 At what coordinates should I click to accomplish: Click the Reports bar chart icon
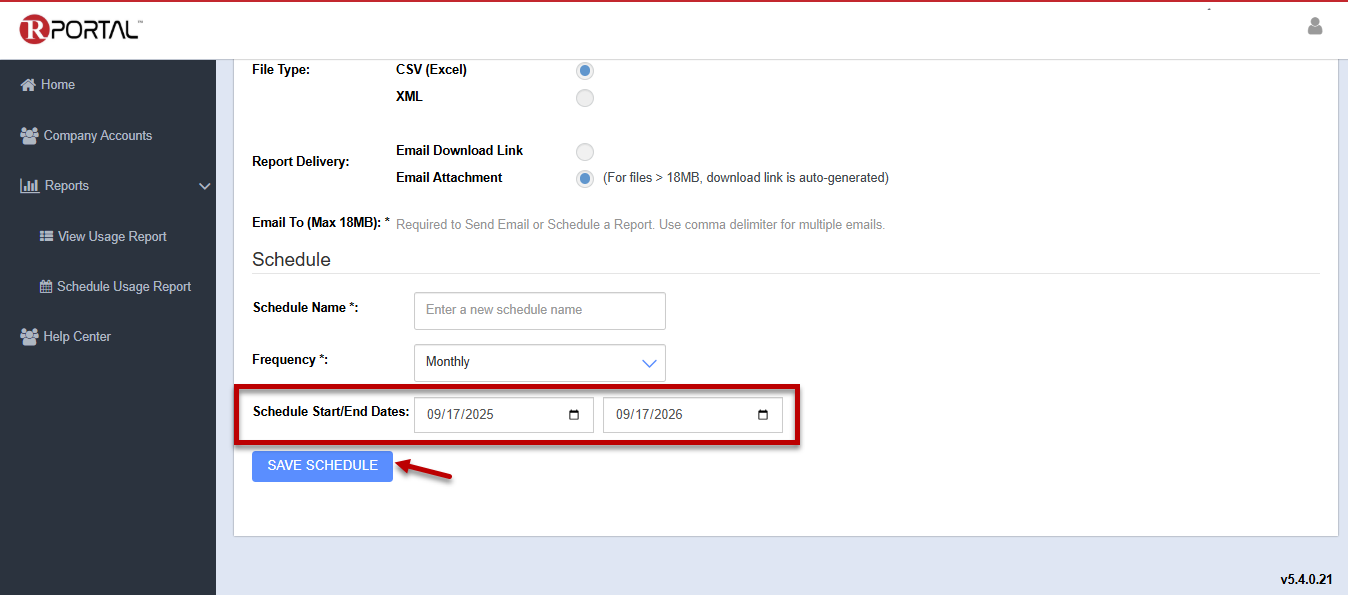29,186
